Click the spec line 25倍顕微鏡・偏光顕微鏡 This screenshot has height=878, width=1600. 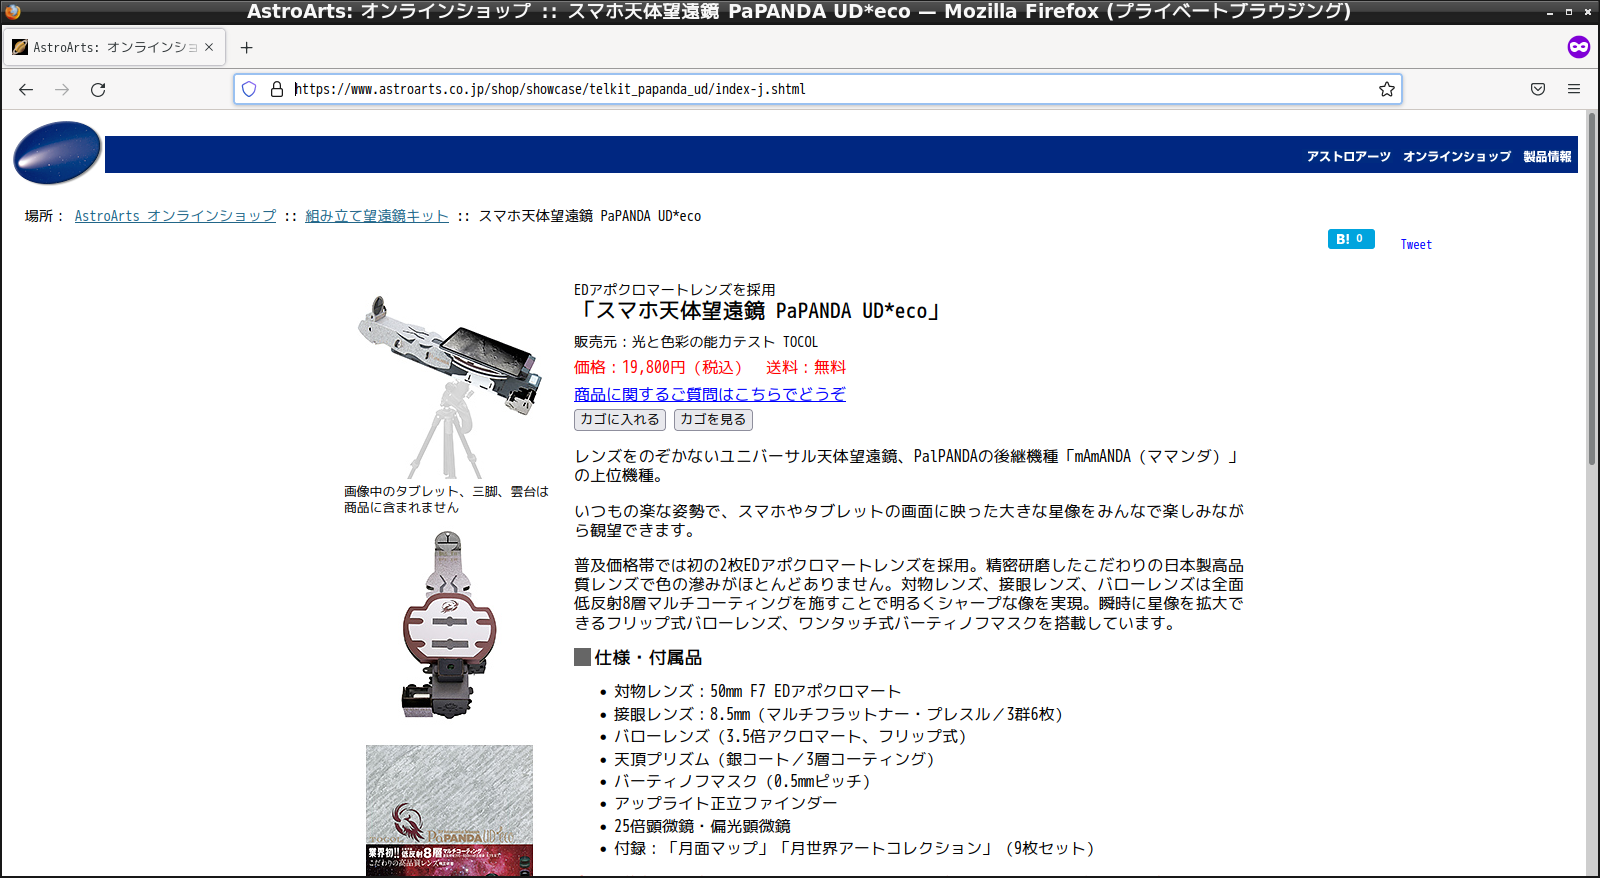point(702,826)
